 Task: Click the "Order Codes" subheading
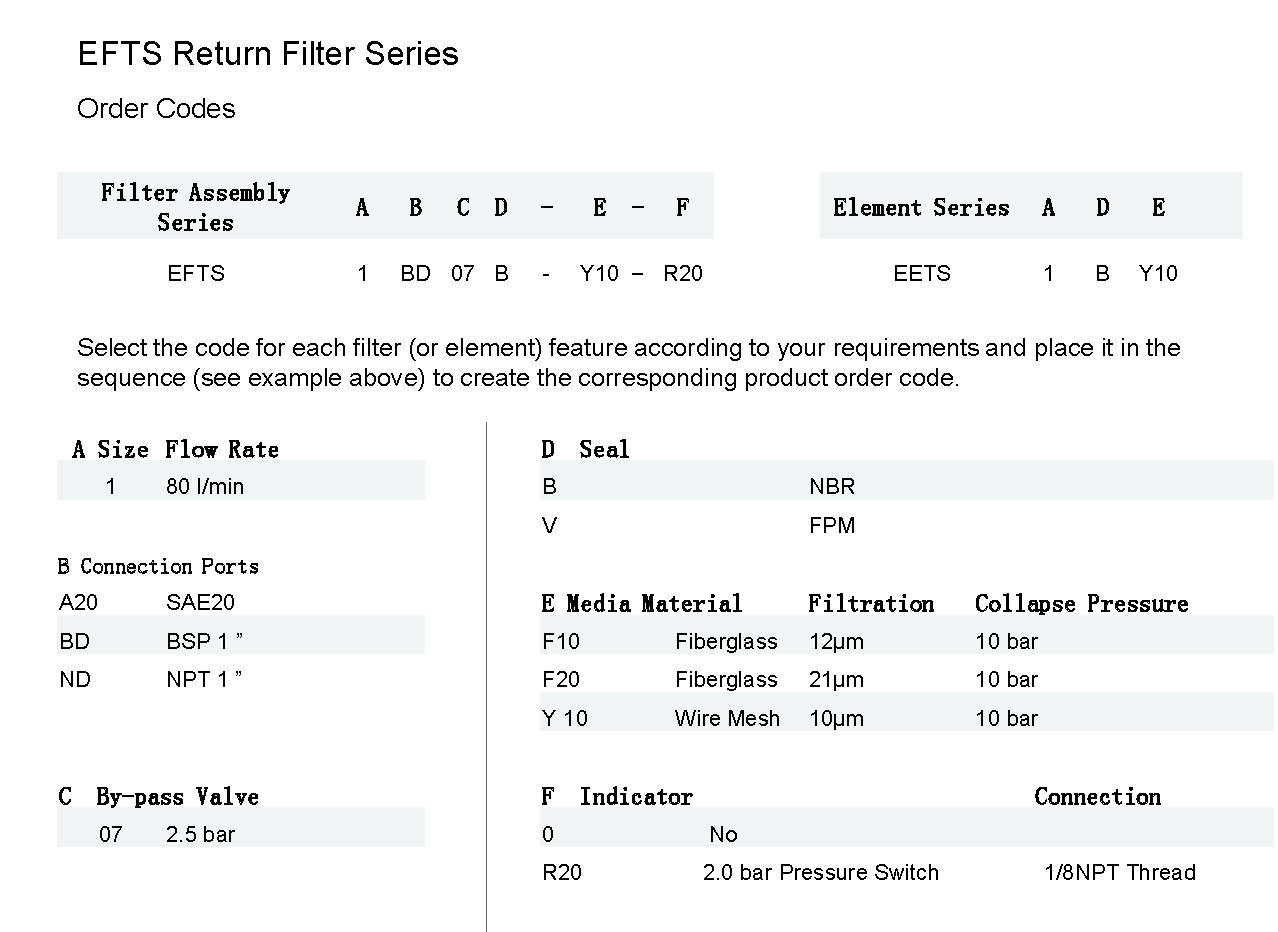[x=156, y=109]
